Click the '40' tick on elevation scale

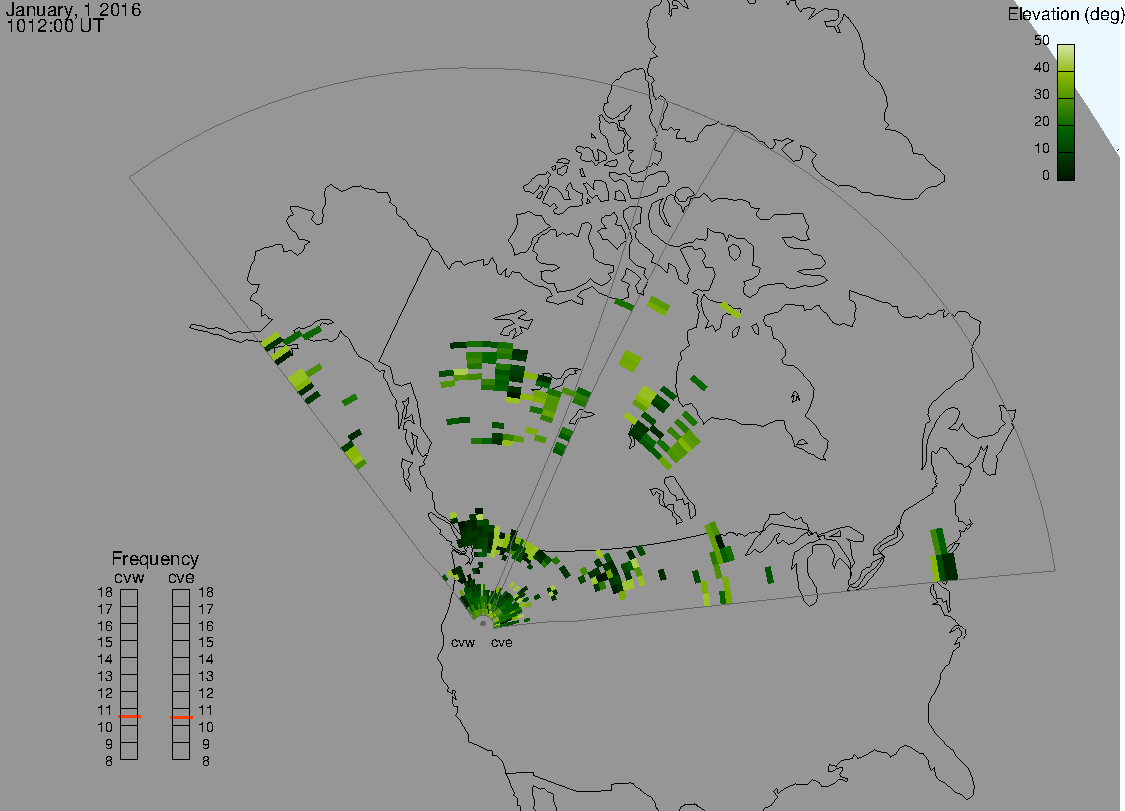pyautogui.click(x=1042, y=67)
